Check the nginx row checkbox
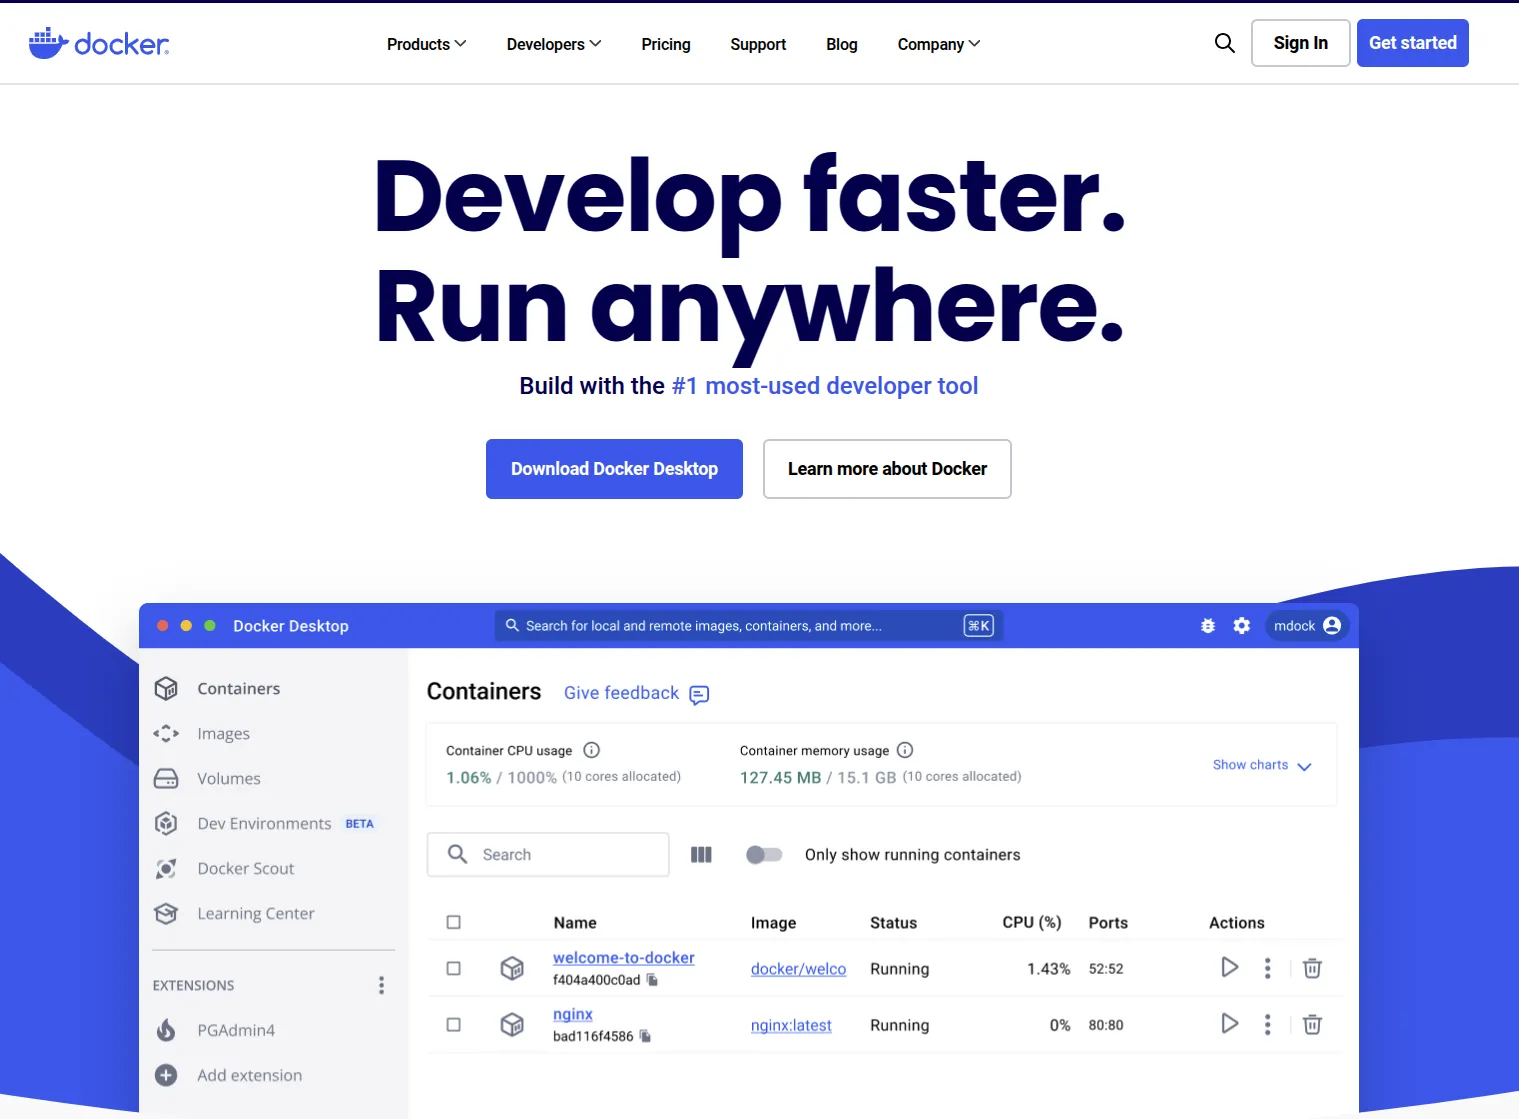The image size is (1519, 1119). [x=453, y=1024]
